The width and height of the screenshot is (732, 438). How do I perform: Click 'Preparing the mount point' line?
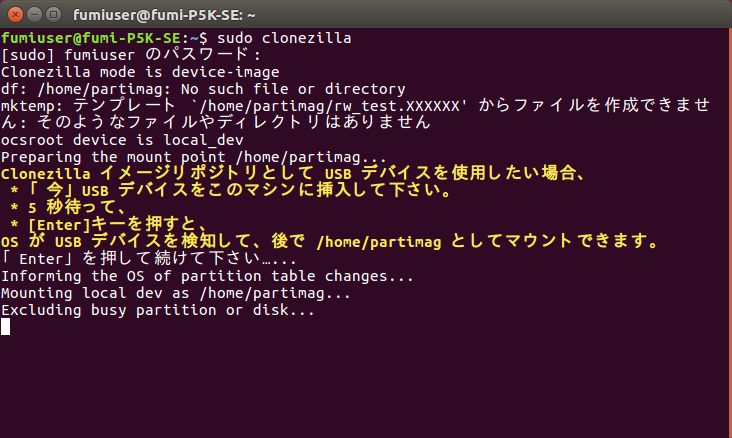(194, 157)
